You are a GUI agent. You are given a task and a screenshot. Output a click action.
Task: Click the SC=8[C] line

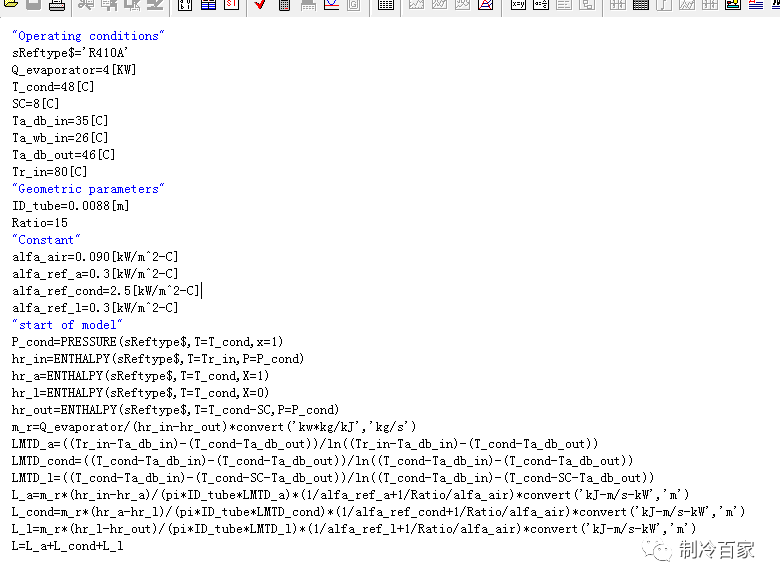pos(35,103)
